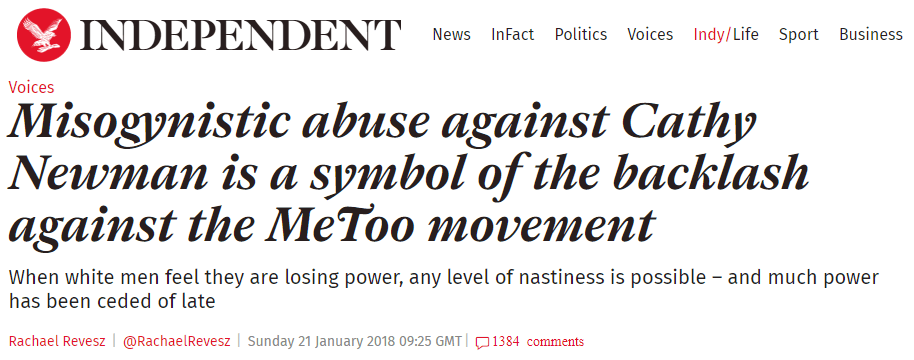
Task: Select the Politics navigation item
Action: (581, 35)
